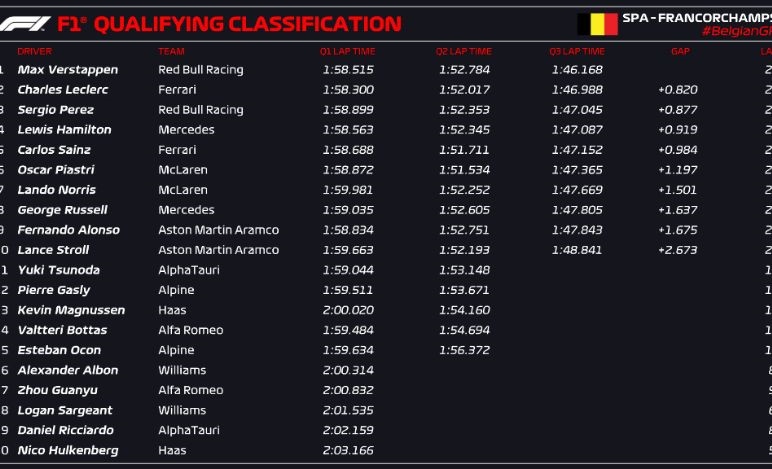
Task: Click Fernando Alonso's Aston Martin Aramco team
Action: pos(219,230)
